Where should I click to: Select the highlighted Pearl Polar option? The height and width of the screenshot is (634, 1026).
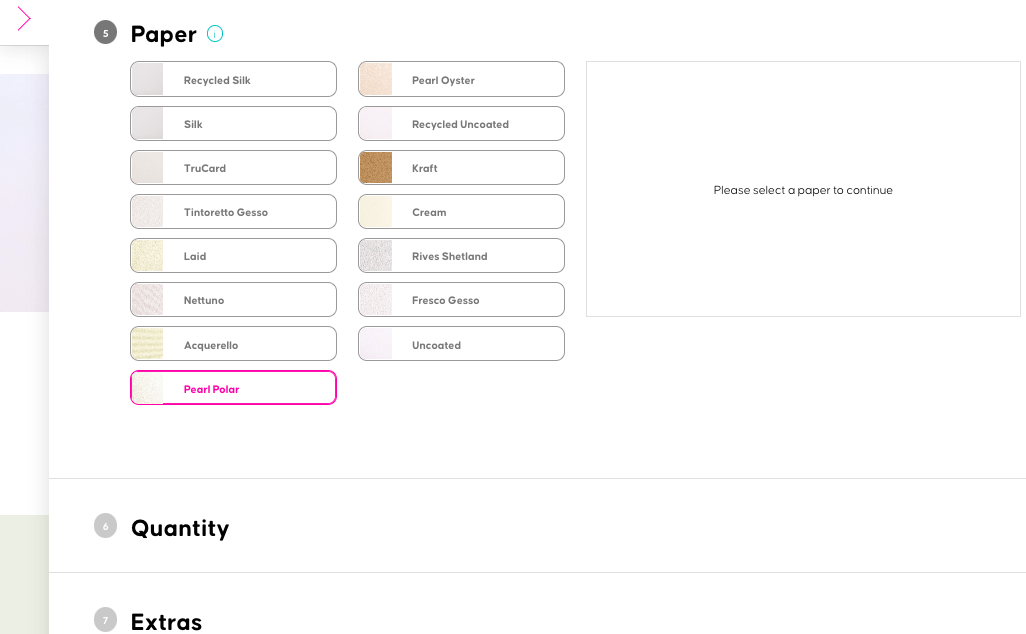pos(233,388)
